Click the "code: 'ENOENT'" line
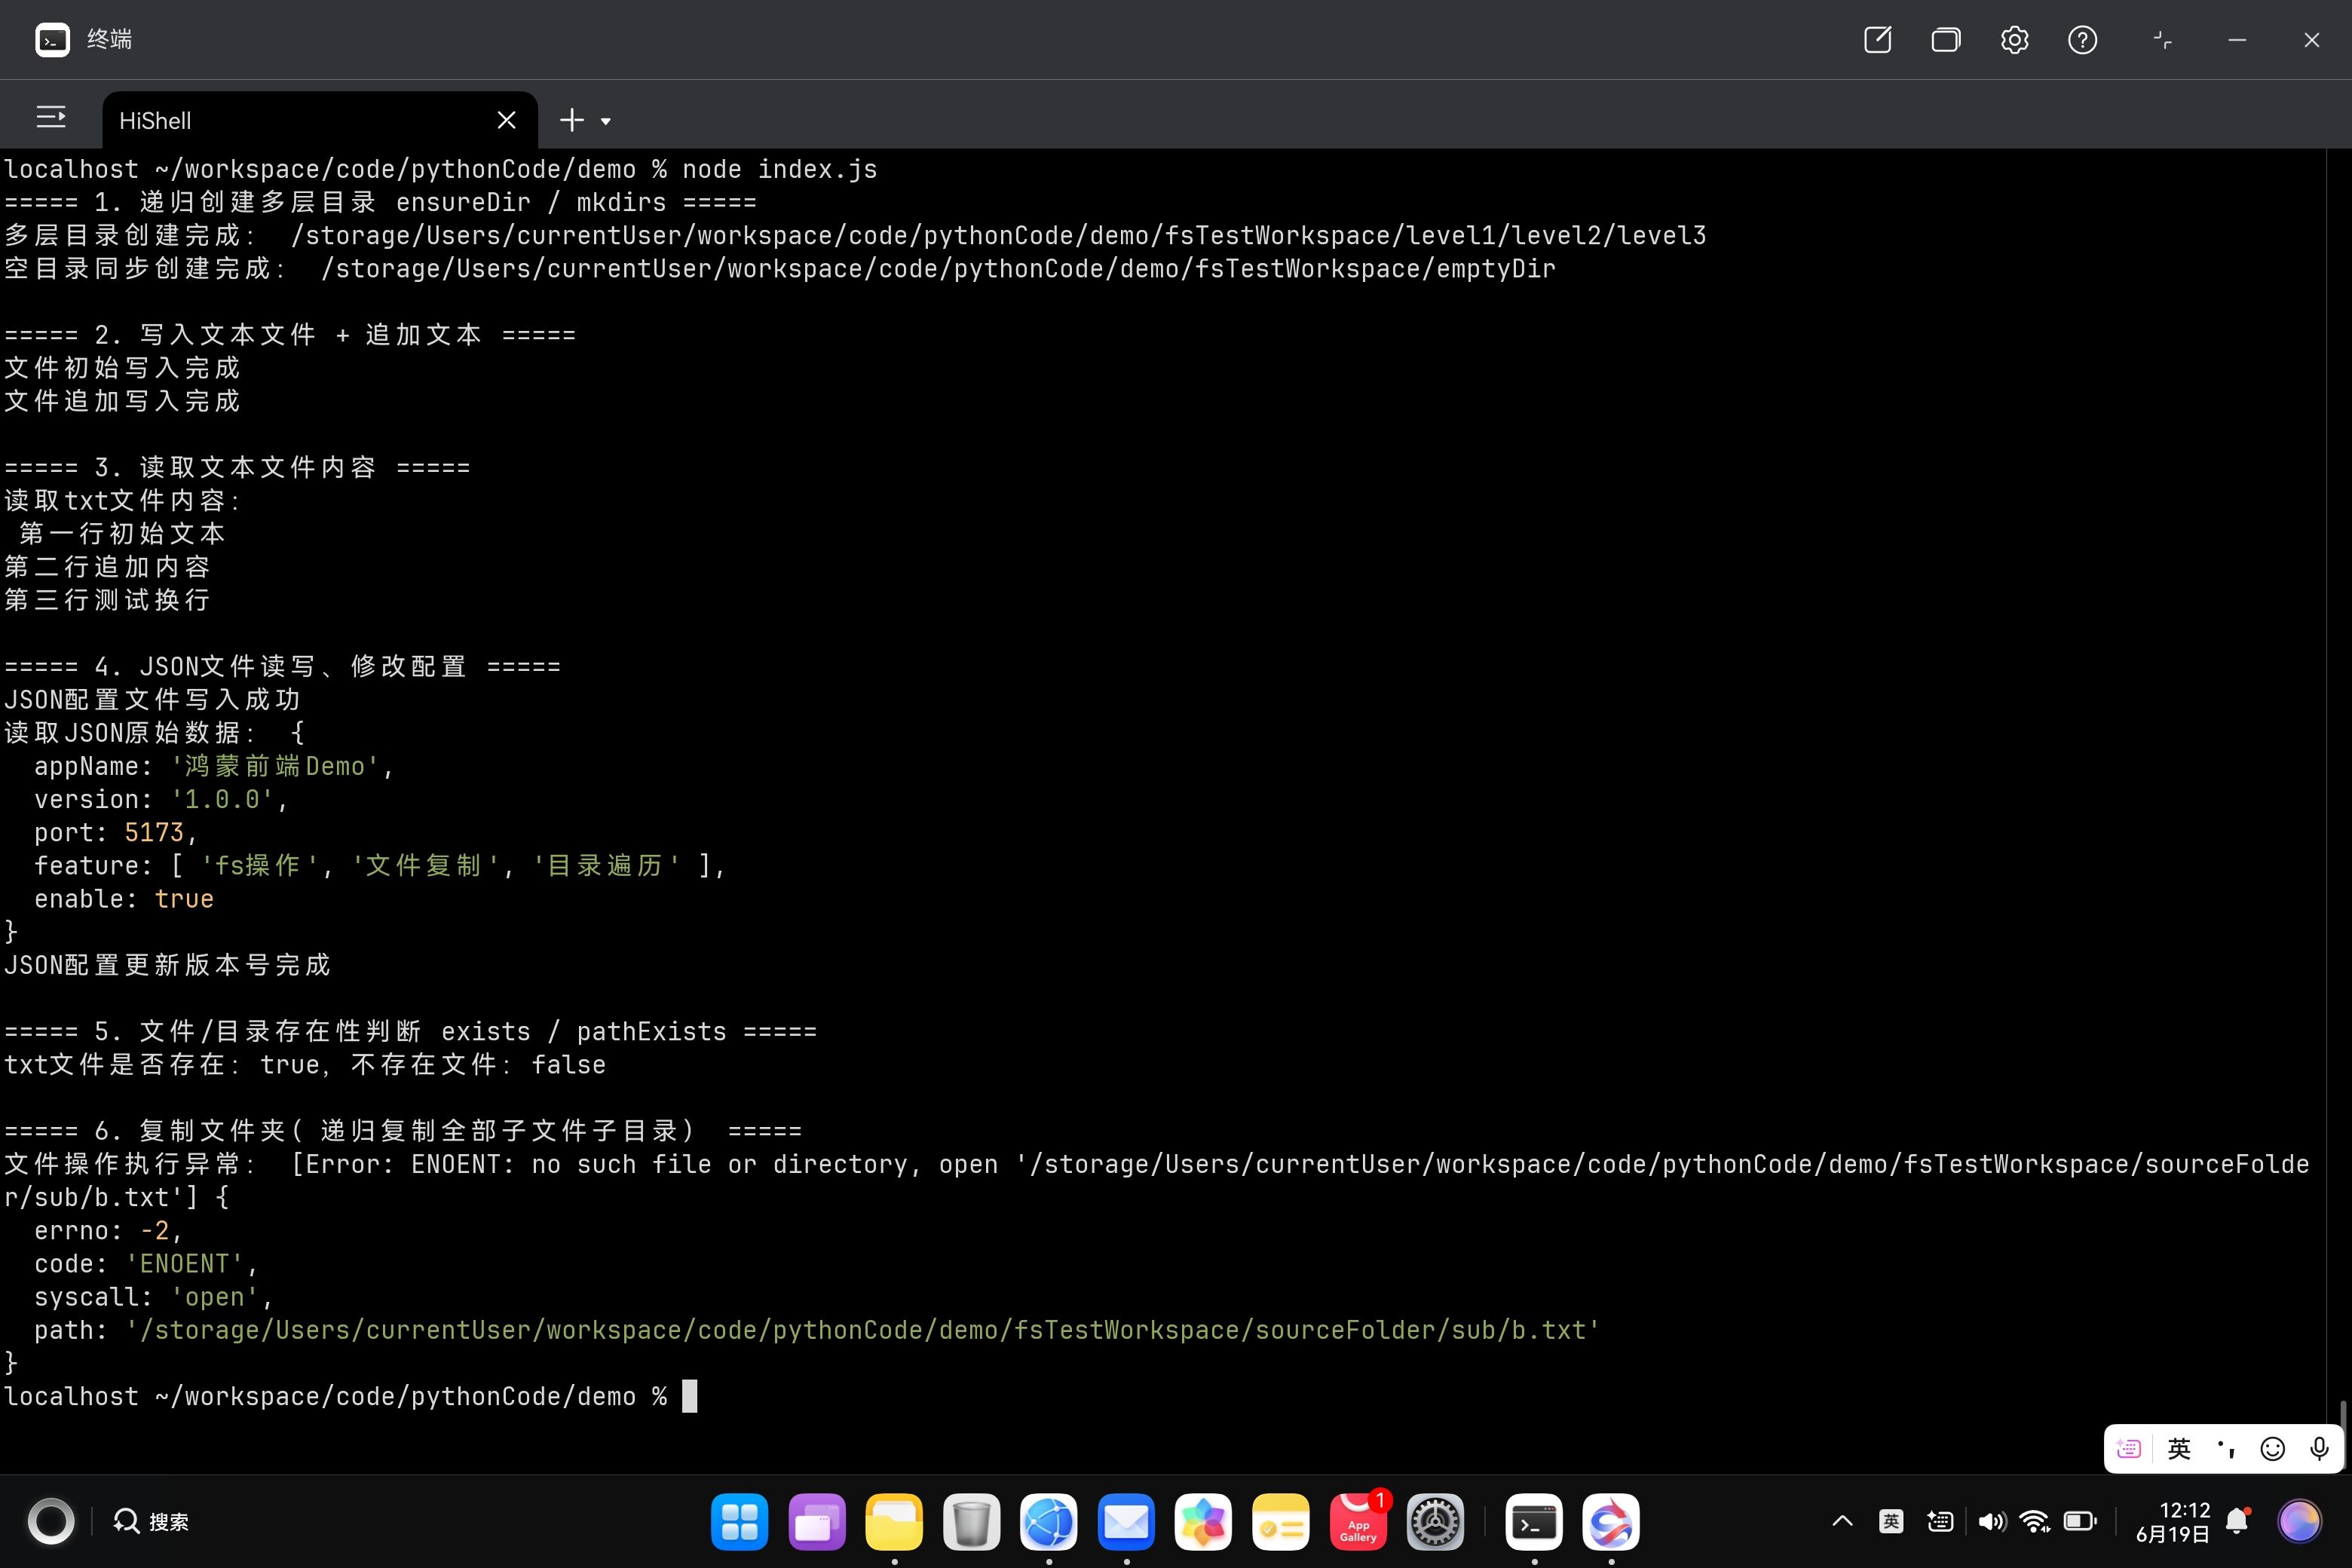Image resolution: width=2352 pixels, height=1568 pixels. tap(145, 1264)
